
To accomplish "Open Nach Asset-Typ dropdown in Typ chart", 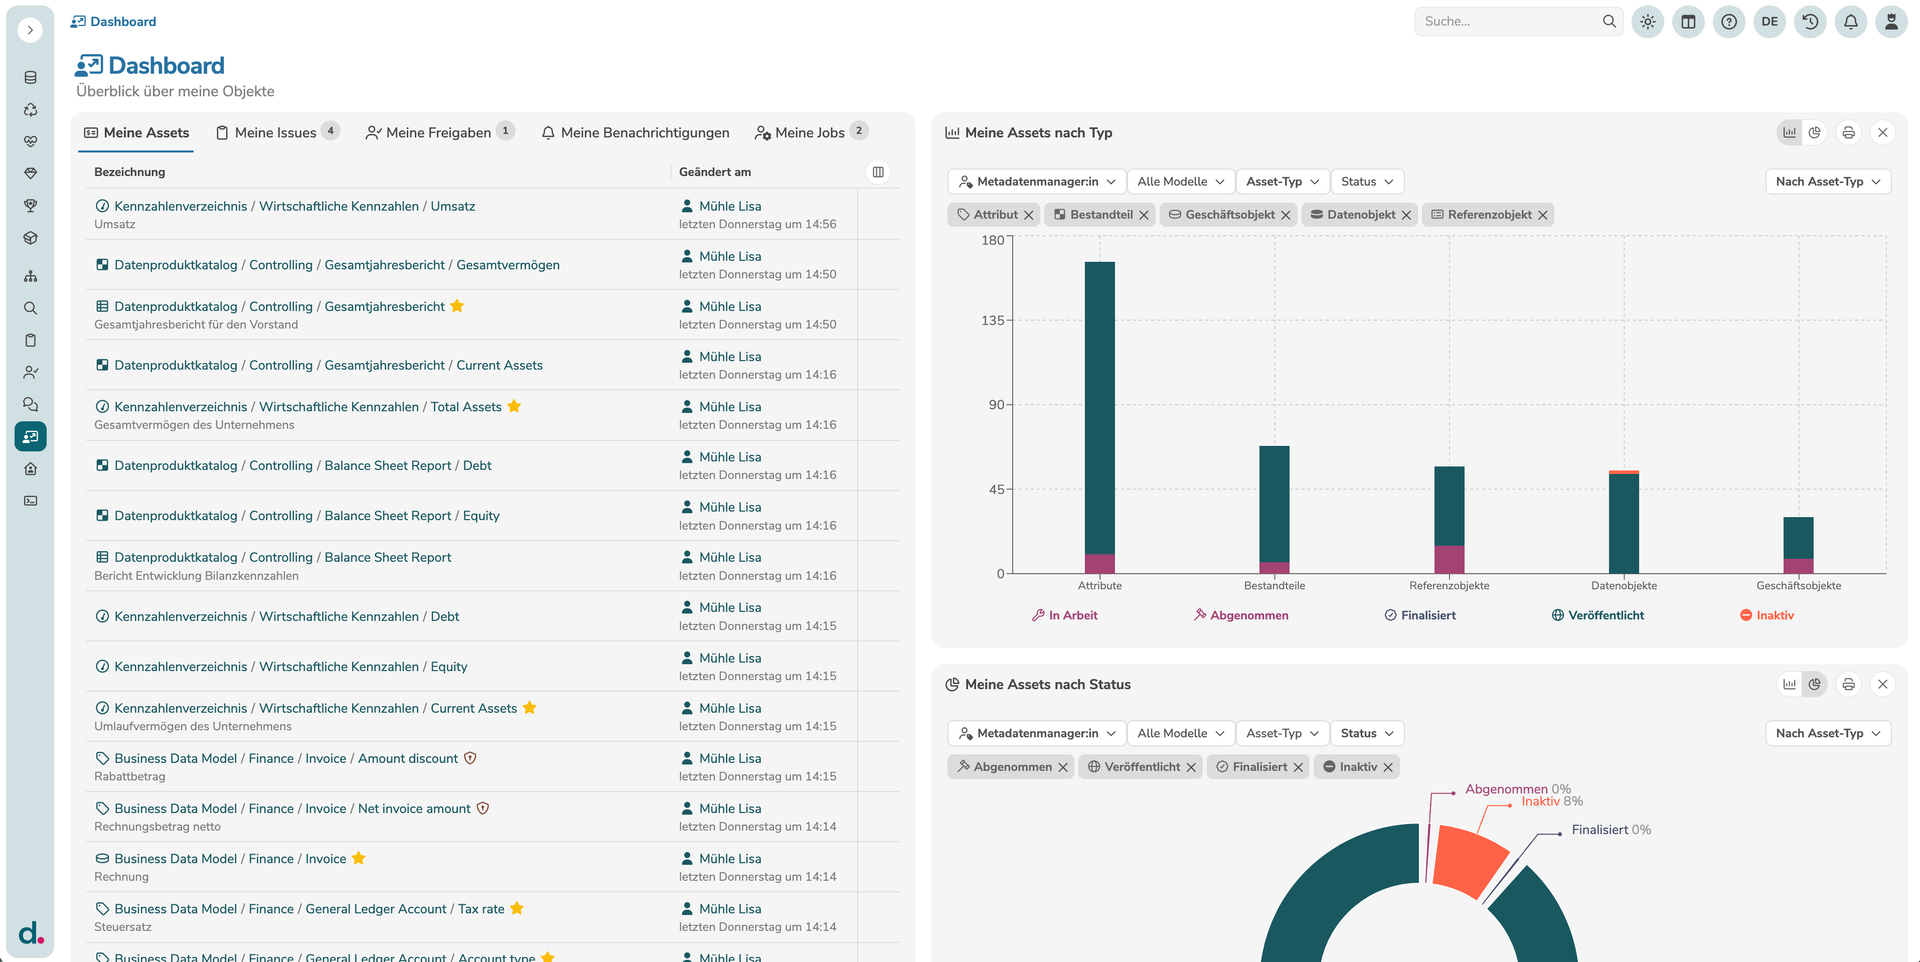I will point(1827,182).
